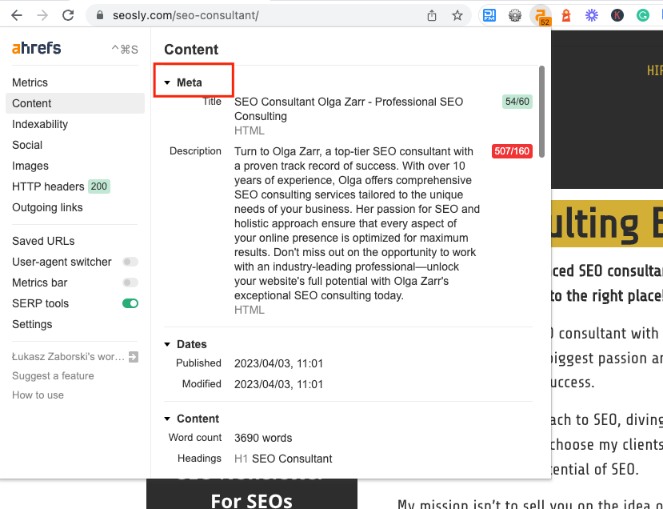The height and width of the screenshot is (509, 663).
Task: Click sign-out icon next to workspace name
Action: (x=134, y=357)
